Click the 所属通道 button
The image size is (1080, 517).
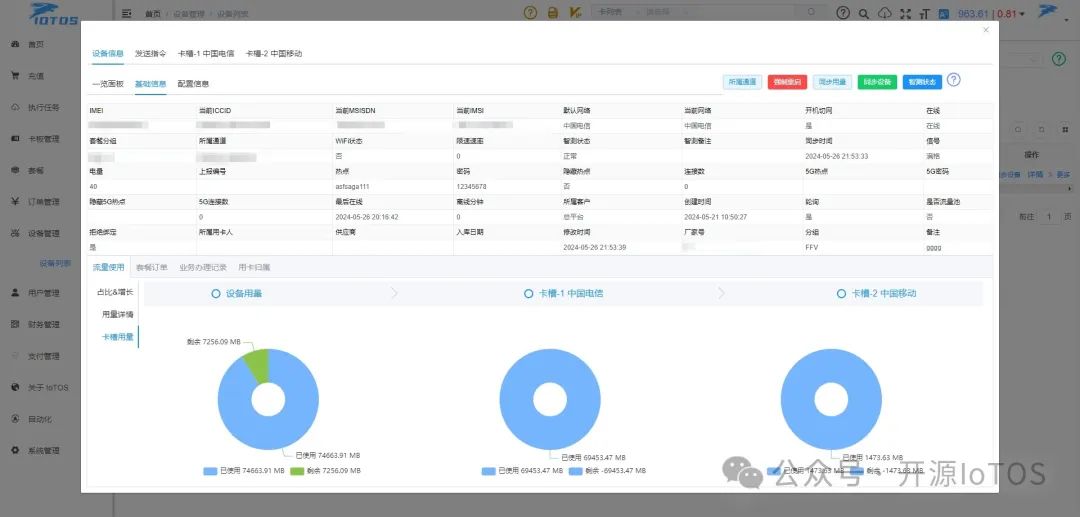point(742,82)
